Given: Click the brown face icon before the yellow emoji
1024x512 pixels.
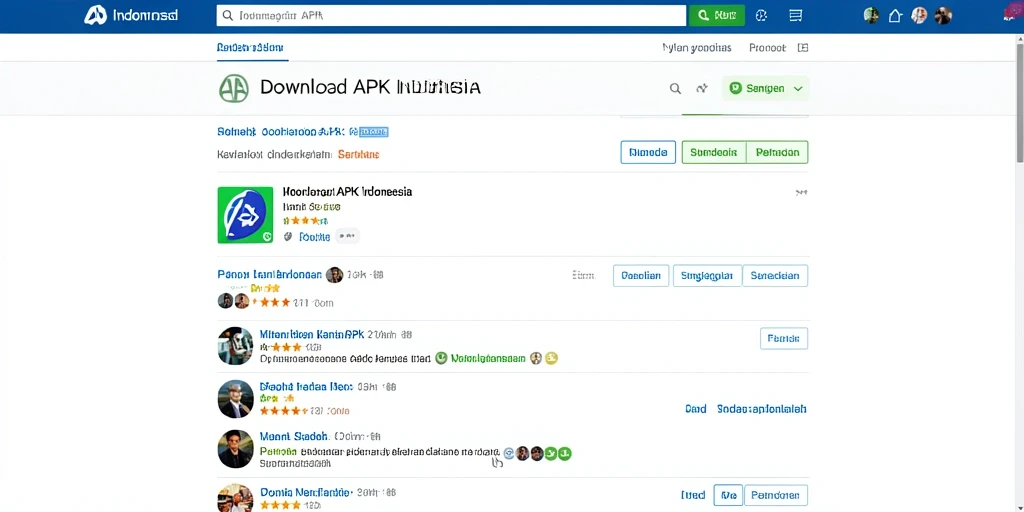Looking at the screenshot, I should tap(536, 358).
